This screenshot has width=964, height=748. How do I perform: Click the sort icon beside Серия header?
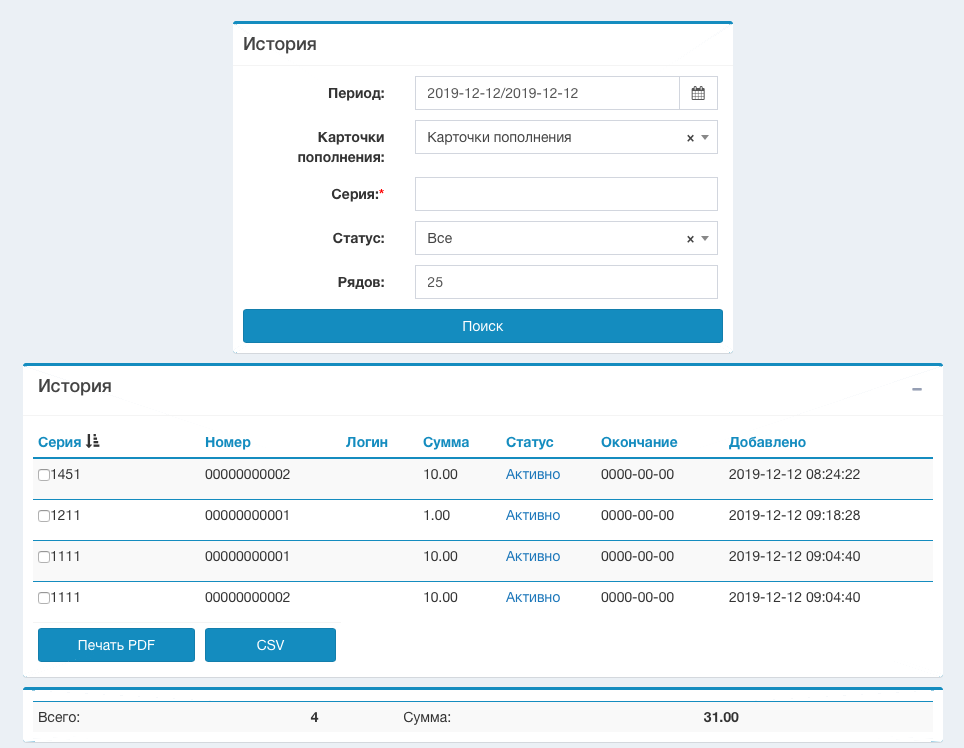point(93,441)
